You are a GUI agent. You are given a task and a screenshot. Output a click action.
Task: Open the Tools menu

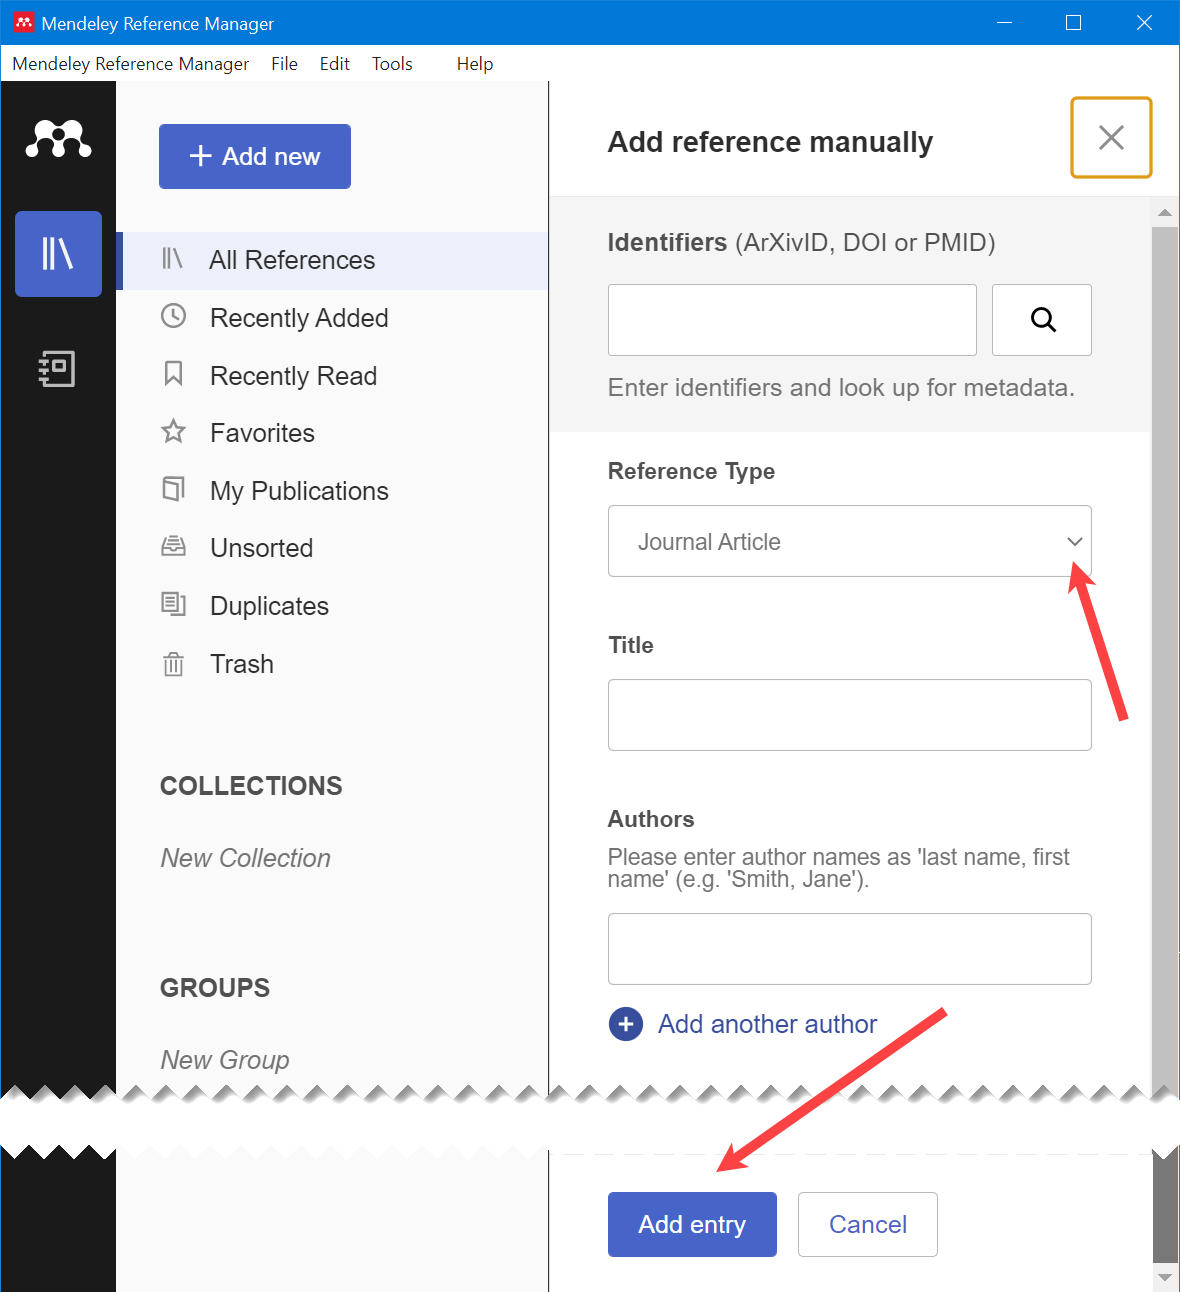click(x=392, y=63)
